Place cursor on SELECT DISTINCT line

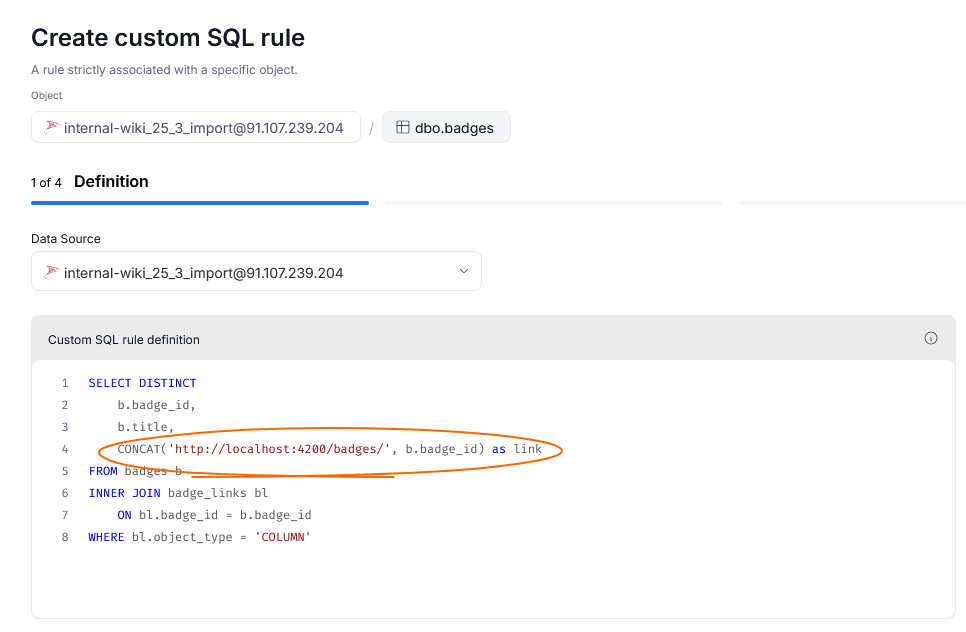tap(142, 383)
